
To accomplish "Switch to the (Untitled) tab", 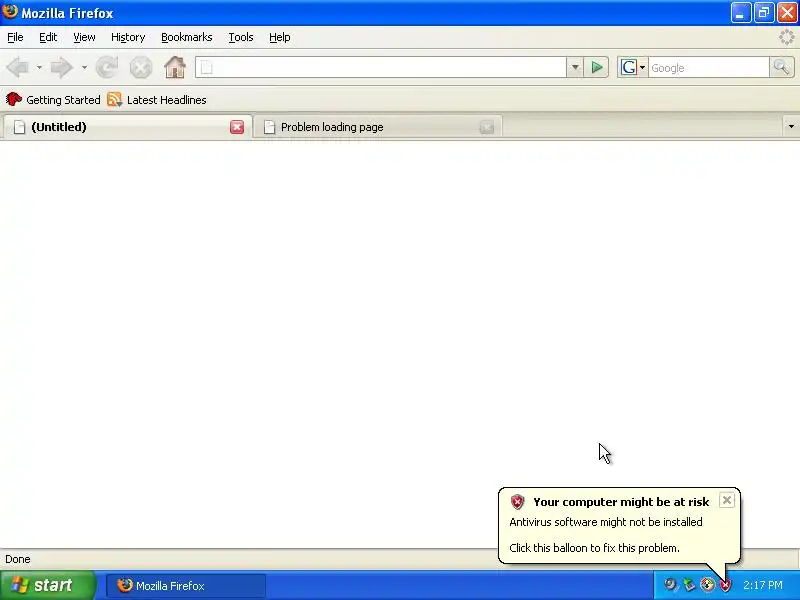I will pyautogui.click(x=127, y=127).
